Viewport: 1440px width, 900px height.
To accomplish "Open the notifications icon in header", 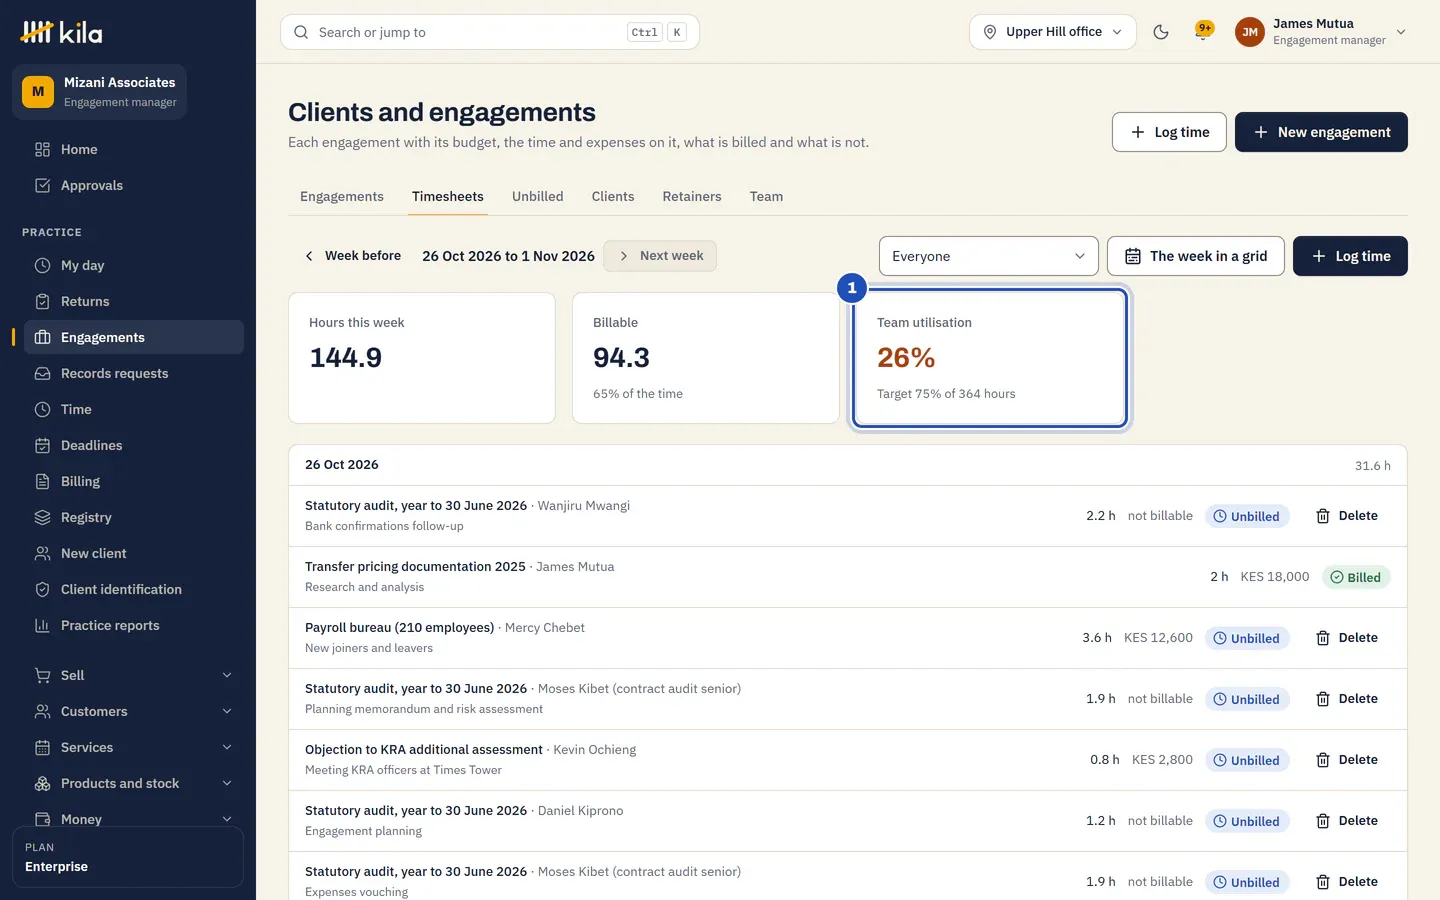I will 1203,32.
